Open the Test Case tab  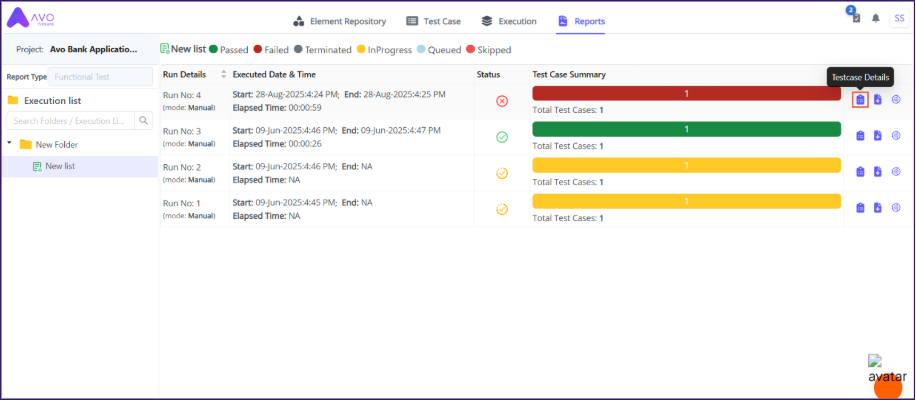click(434, 21)
